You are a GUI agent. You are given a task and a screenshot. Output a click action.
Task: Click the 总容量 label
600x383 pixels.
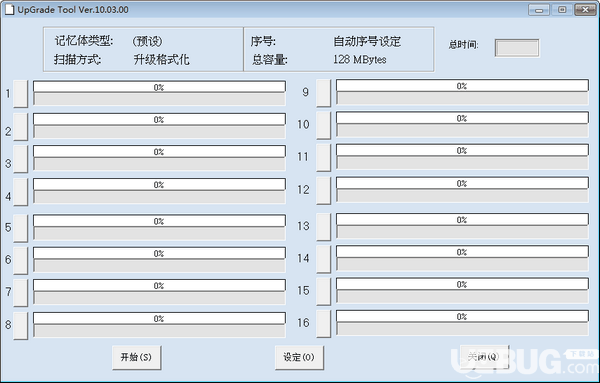click(270, 60)
